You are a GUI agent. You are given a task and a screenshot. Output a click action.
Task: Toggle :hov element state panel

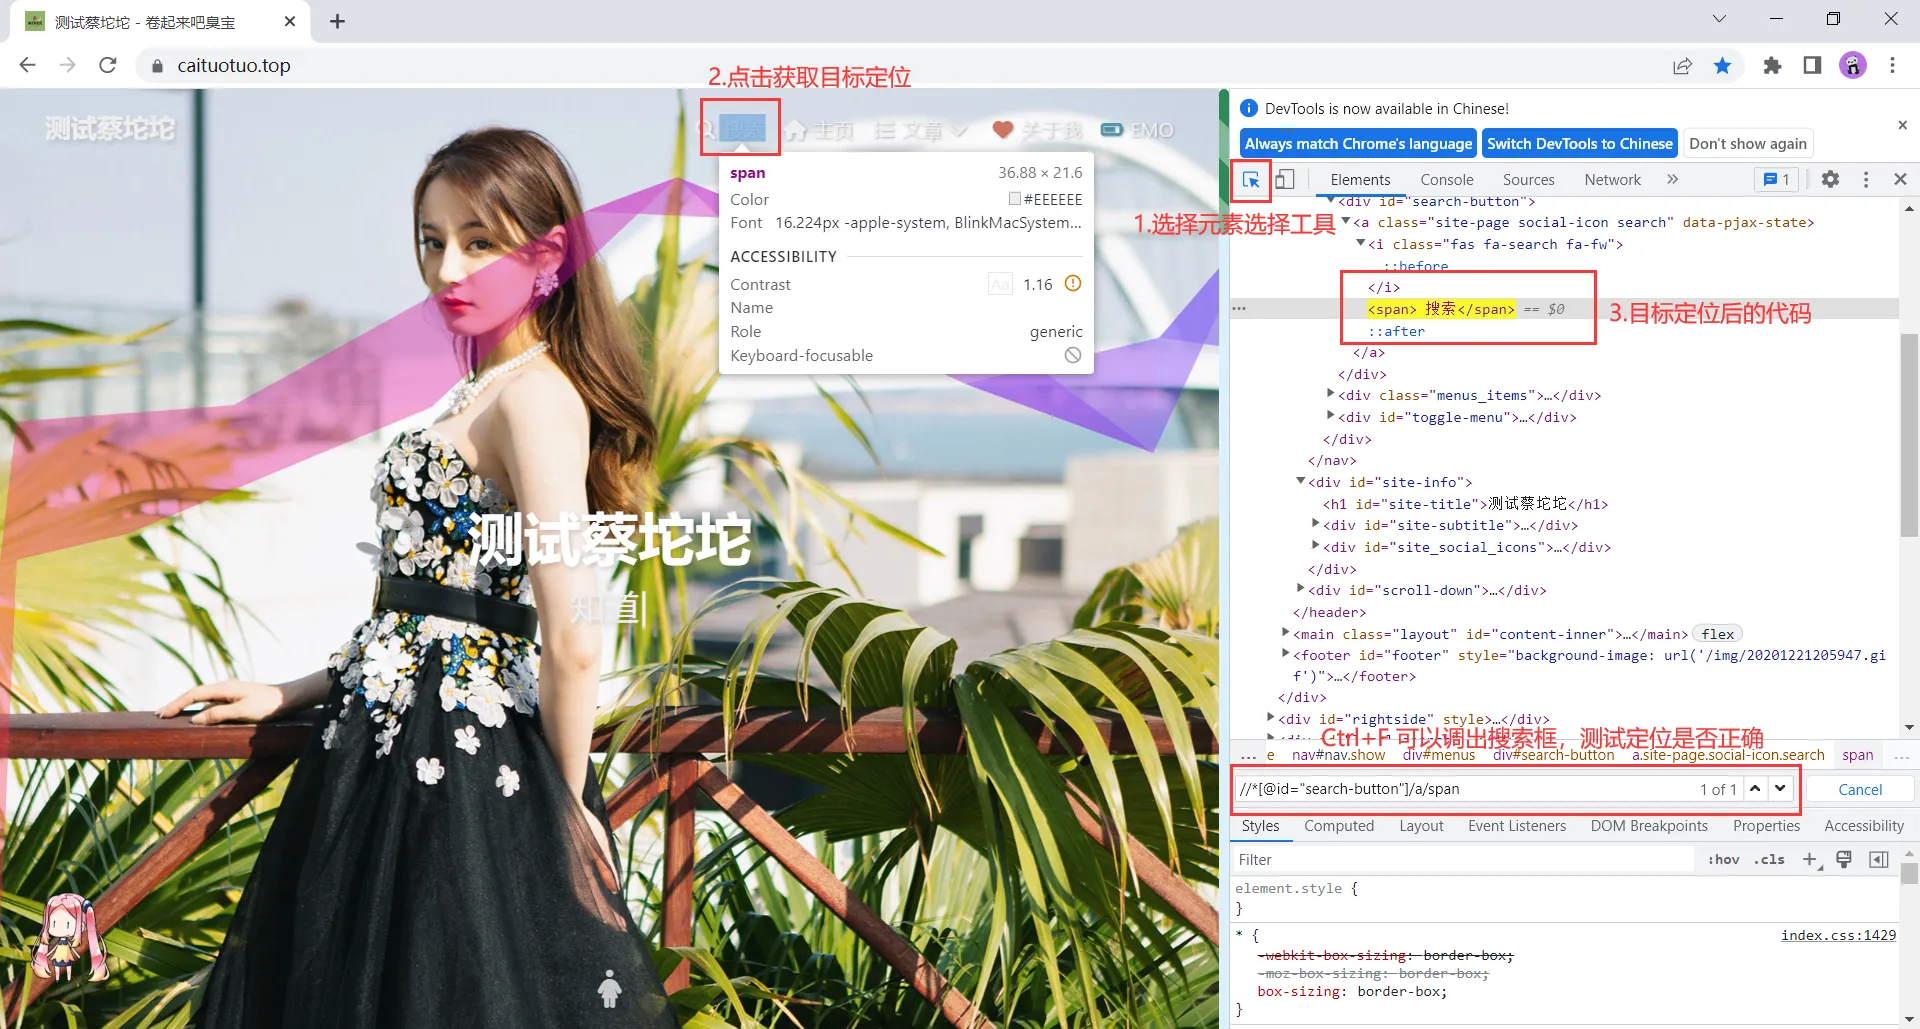[1723, 859]
